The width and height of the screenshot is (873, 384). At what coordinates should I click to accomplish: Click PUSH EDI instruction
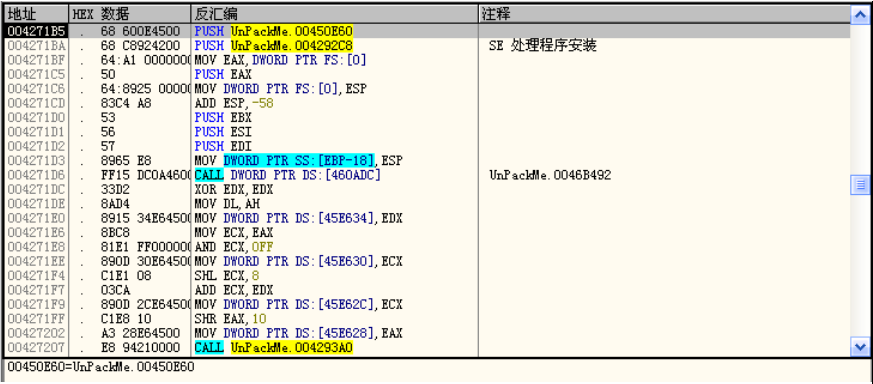point(223,146)
